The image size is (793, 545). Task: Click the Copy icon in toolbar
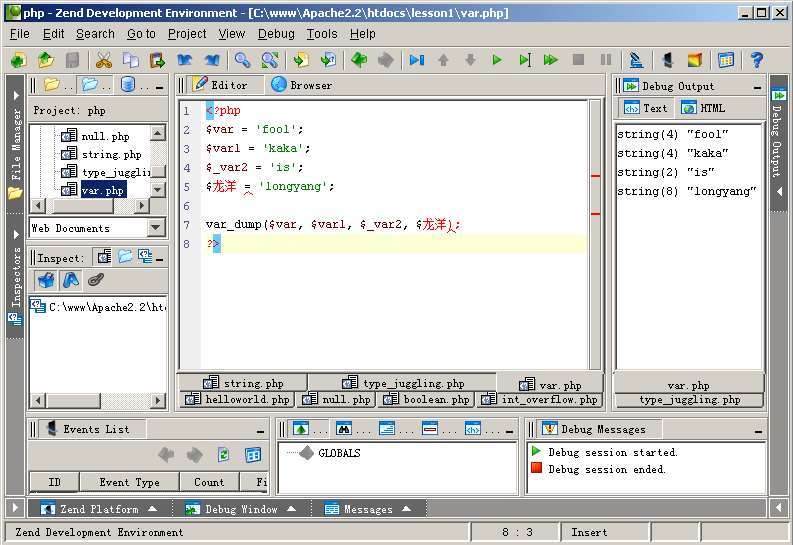click(130, 60)
